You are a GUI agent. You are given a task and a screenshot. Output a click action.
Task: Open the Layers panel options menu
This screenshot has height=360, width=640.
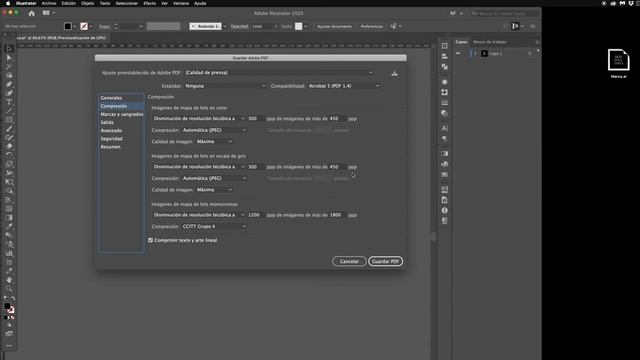537,42
